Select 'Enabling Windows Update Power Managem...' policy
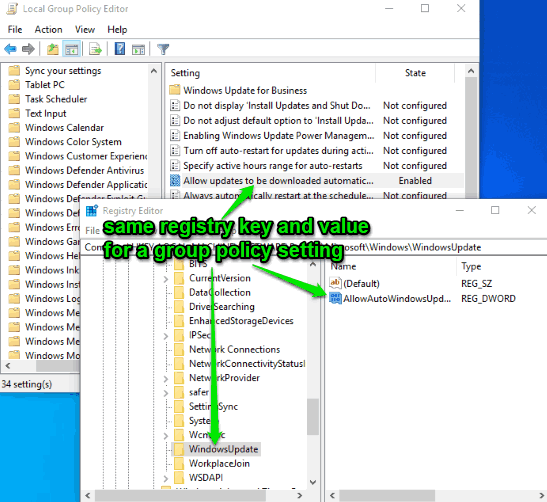This screenshot has width=547, height=502. click(x=278, y=135)
